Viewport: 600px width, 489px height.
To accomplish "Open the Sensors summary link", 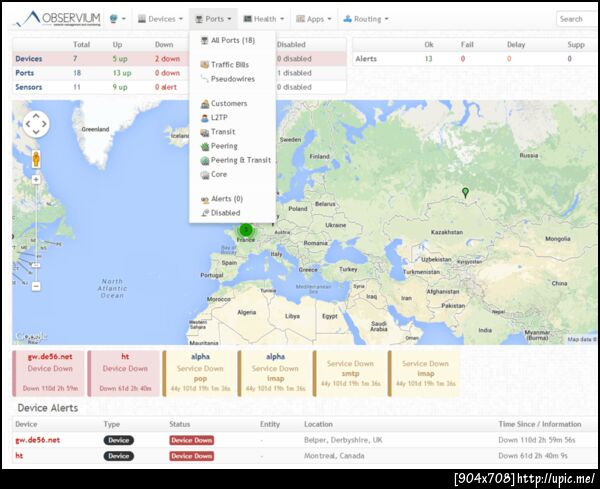I will [29, 87].
